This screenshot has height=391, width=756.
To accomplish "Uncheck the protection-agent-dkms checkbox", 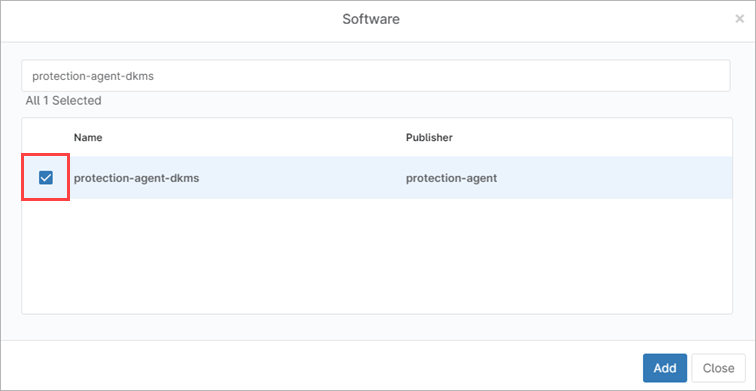I will point(46,178).
